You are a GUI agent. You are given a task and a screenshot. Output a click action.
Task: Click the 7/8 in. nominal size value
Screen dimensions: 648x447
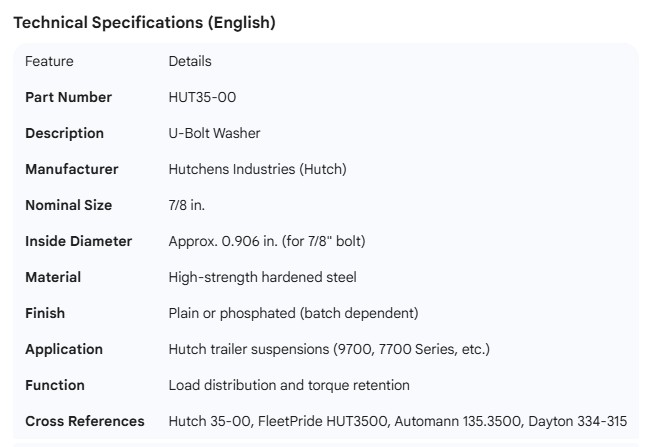coord(186,205)
